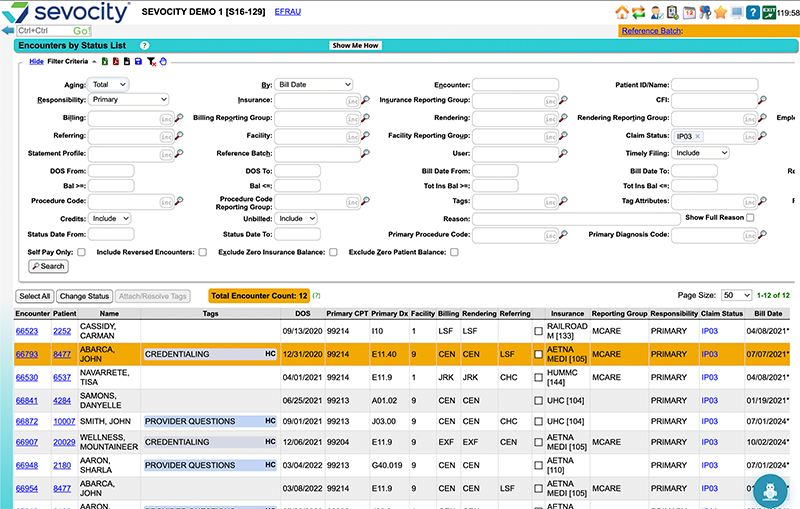Open the clipboard task icon
The width and height of the screenshot is (800, 509).
pos(673,12)
